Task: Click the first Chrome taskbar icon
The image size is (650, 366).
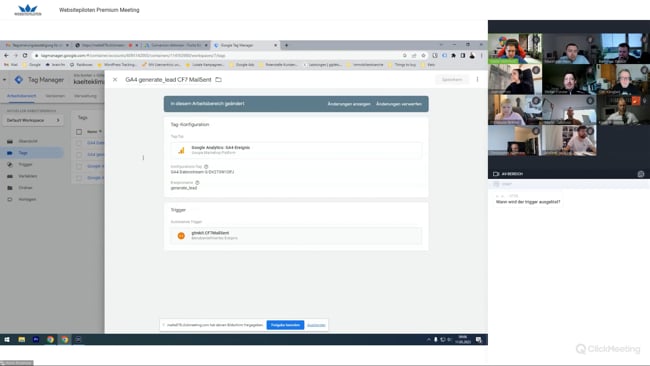Action: click(x=50, y=339)
